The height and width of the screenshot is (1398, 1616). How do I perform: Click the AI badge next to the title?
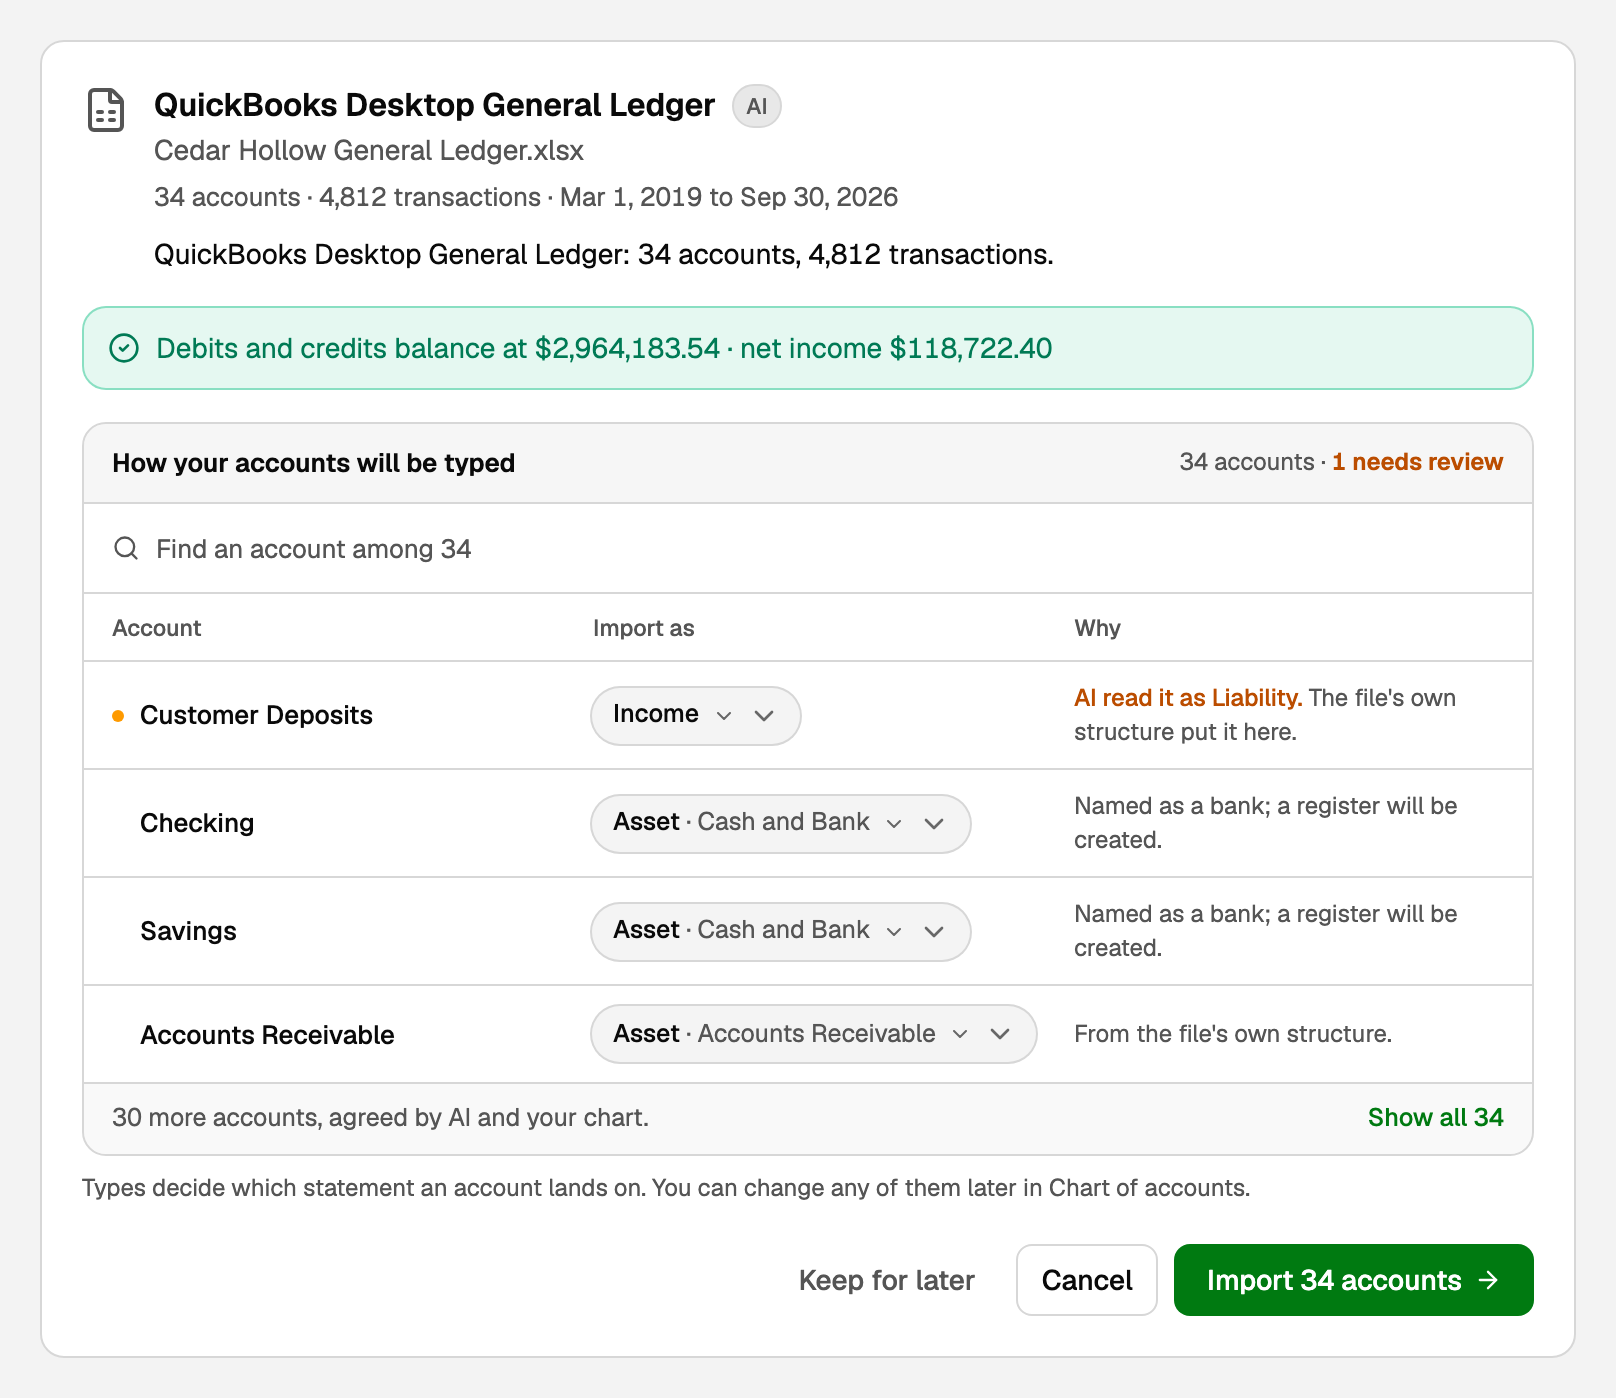[x=757, y=106]
